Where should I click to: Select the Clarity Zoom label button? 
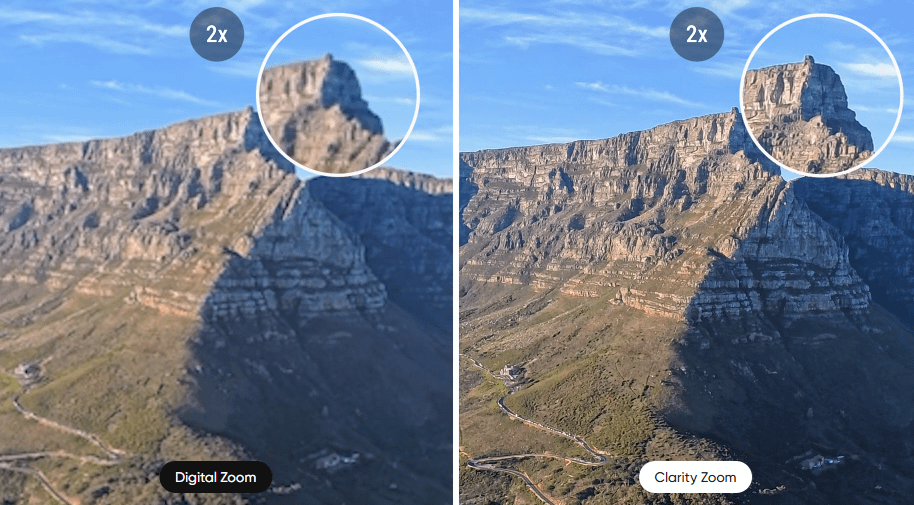point(695,477)
